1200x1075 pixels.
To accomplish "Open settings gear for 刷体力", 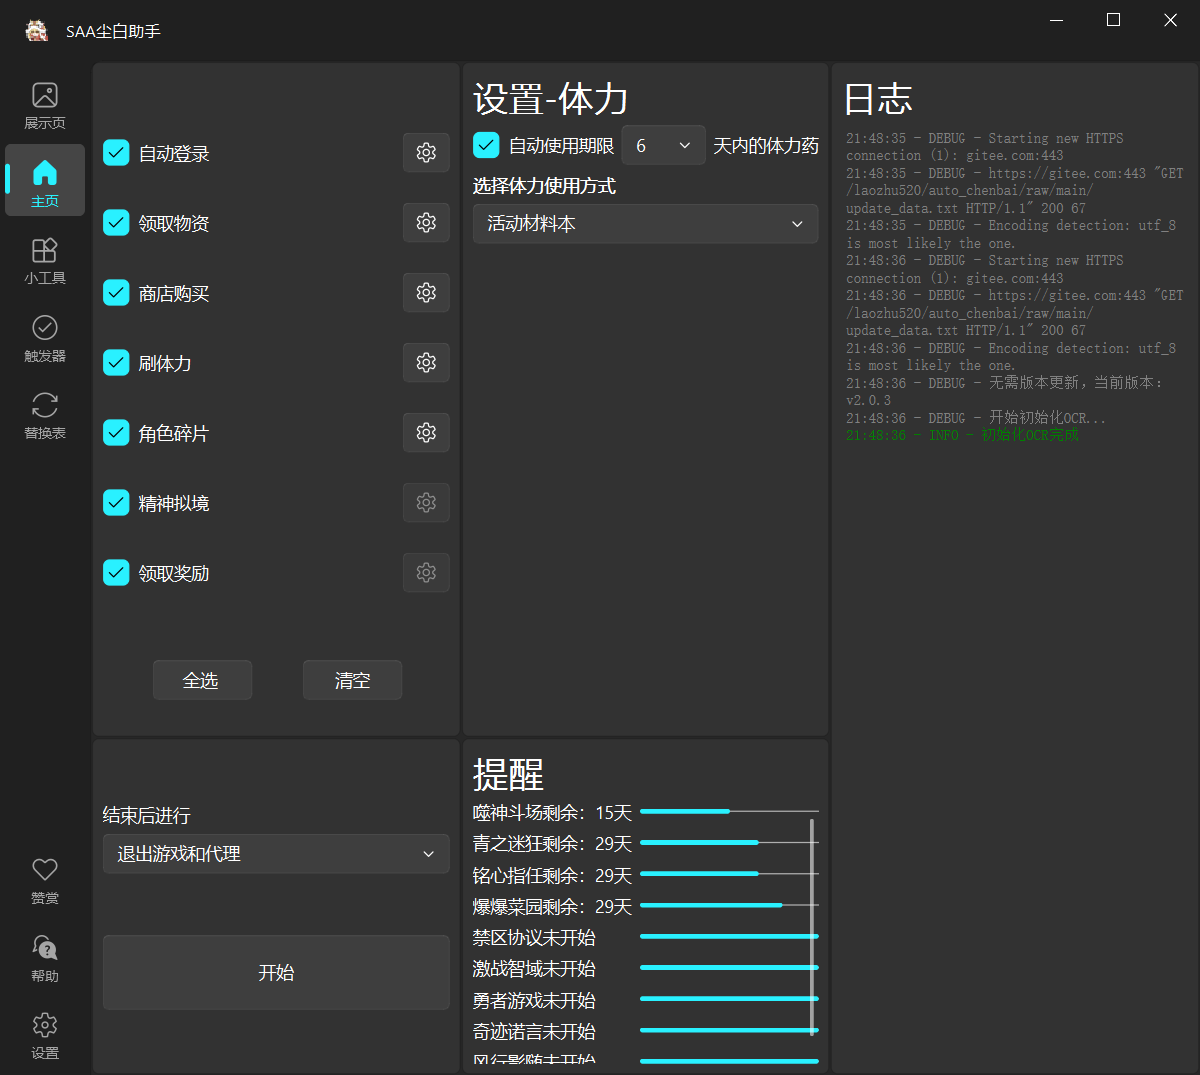I will click(426, 363).
